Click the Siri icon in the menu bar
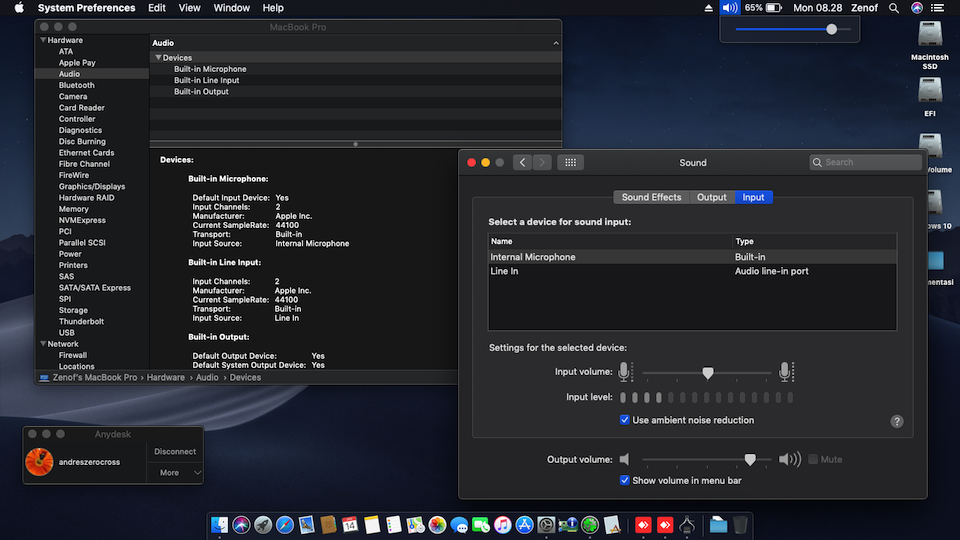 point(917,8)
